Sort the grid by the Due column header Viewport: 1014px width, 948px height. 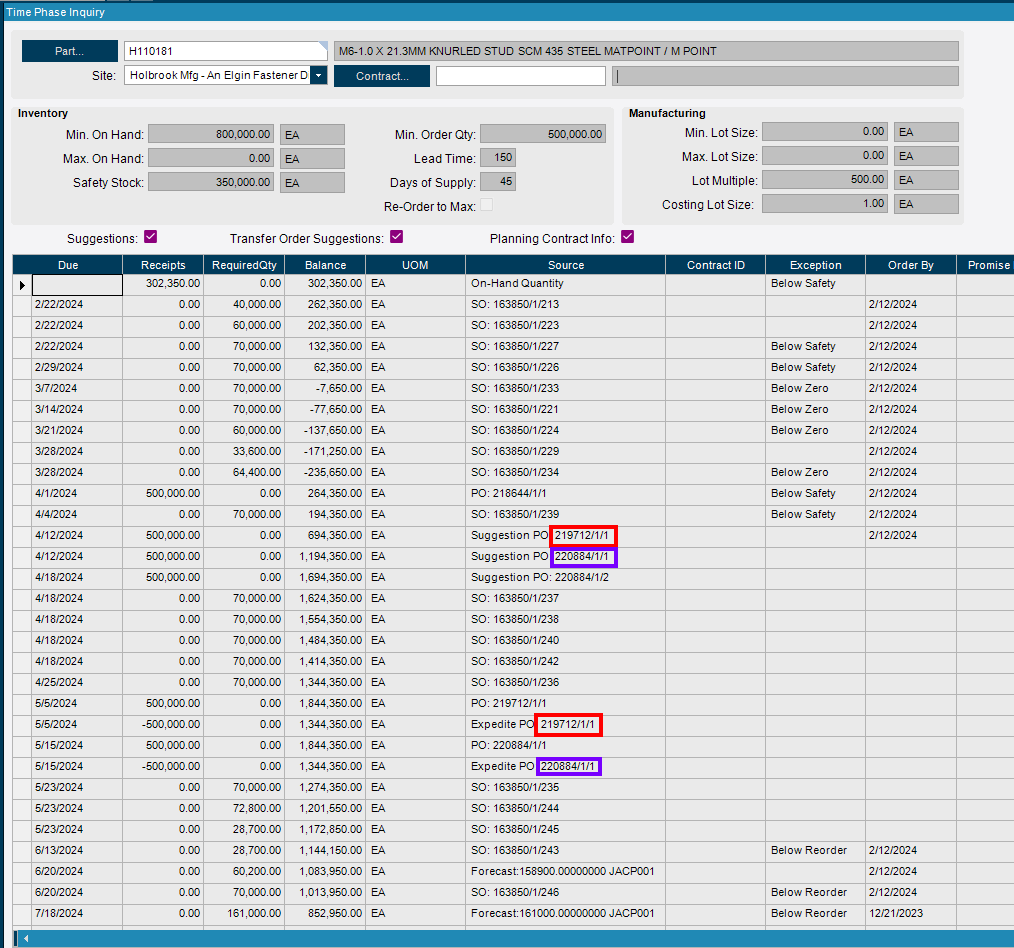[68, 265]
